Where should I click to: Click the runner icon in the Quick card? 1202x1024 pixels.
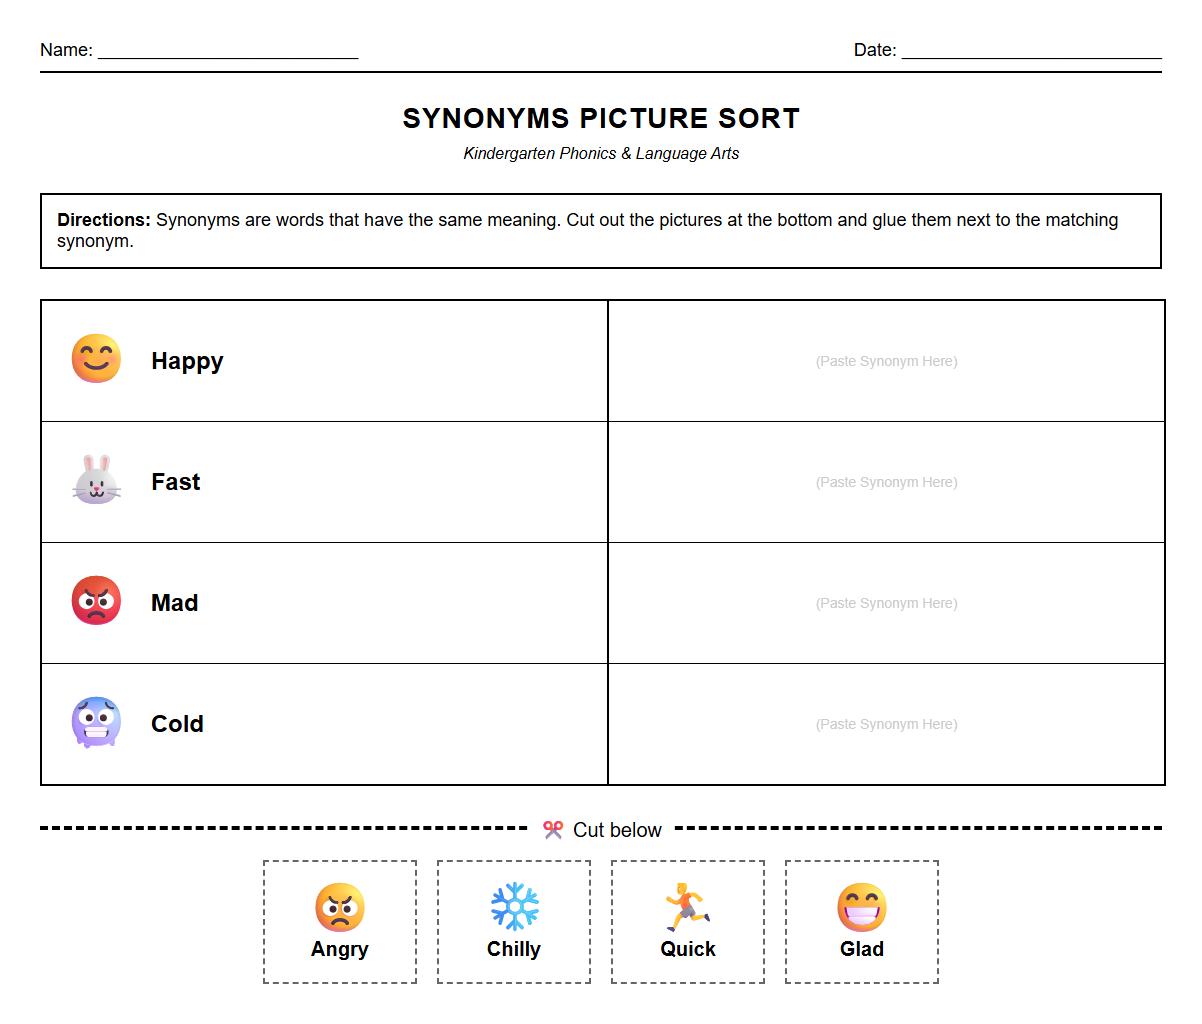pos(687,908)
